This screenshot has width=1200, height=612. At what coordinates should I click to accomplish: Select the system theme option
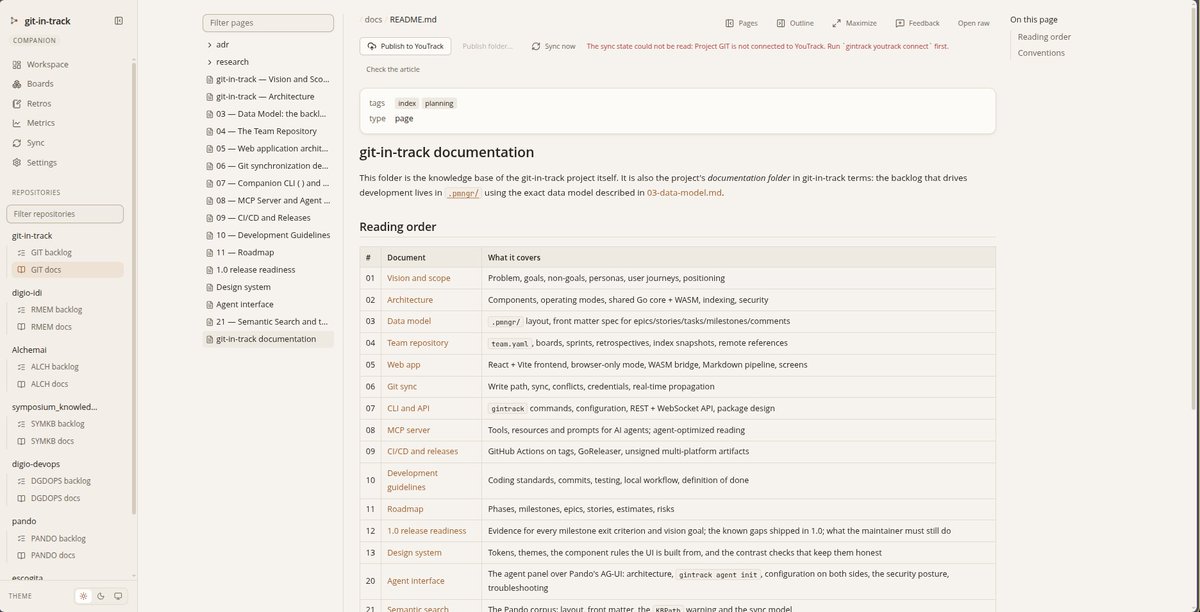point(118,596)
